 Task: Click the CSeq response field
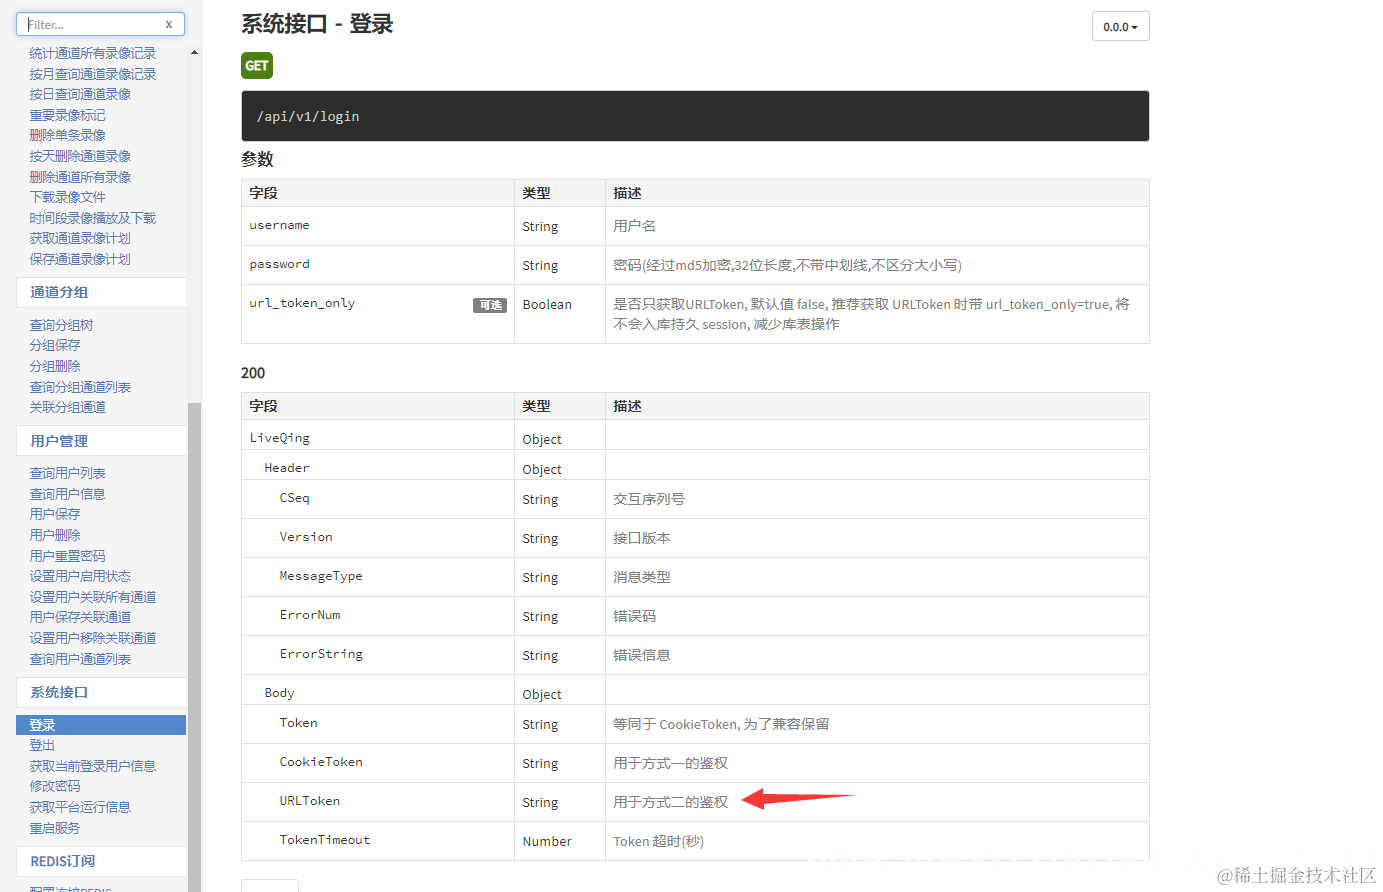click(x=295, y=498)
